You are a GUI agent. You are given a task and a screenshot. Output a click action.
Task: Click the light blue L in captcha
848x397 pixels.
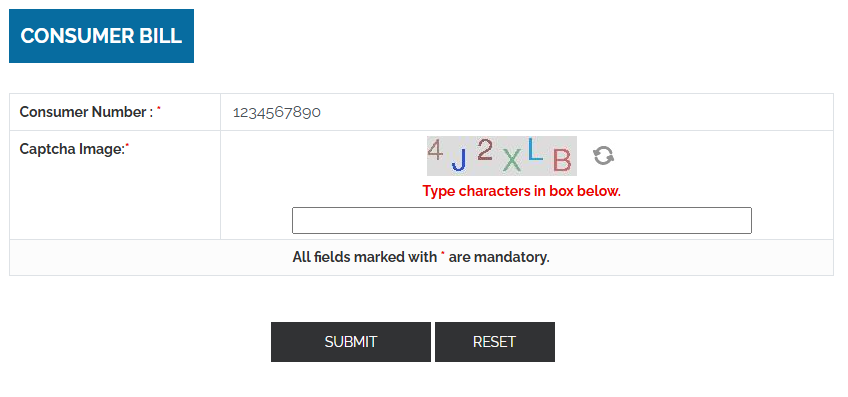click(x=535, y=150)
